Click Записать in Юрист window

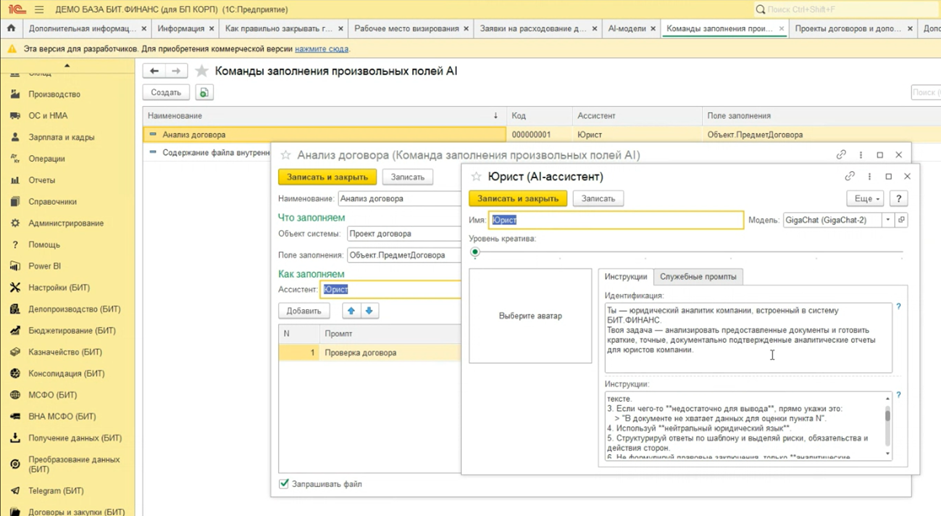tap(598, 199)
